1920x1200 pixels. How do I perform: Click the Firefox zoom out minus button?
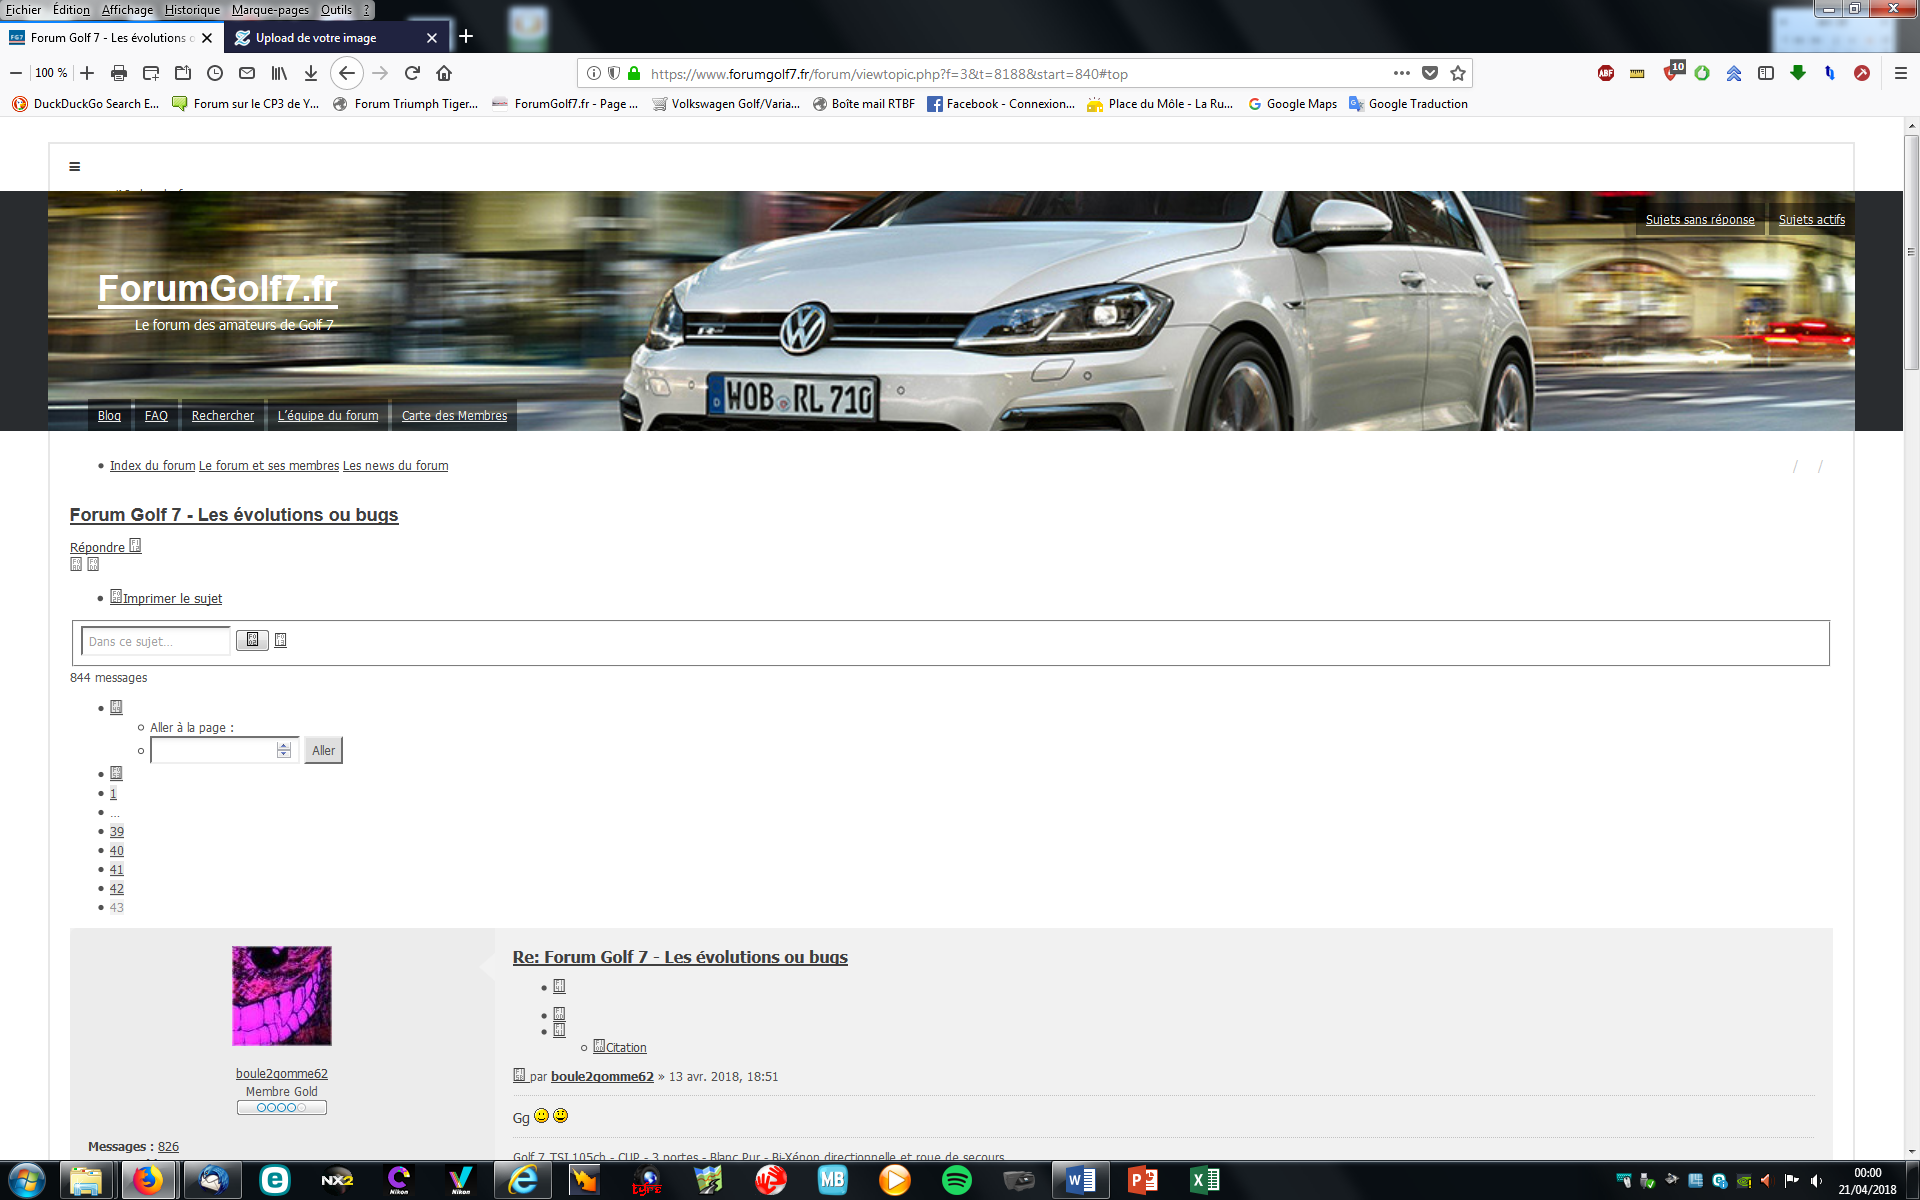click(16, 73)
